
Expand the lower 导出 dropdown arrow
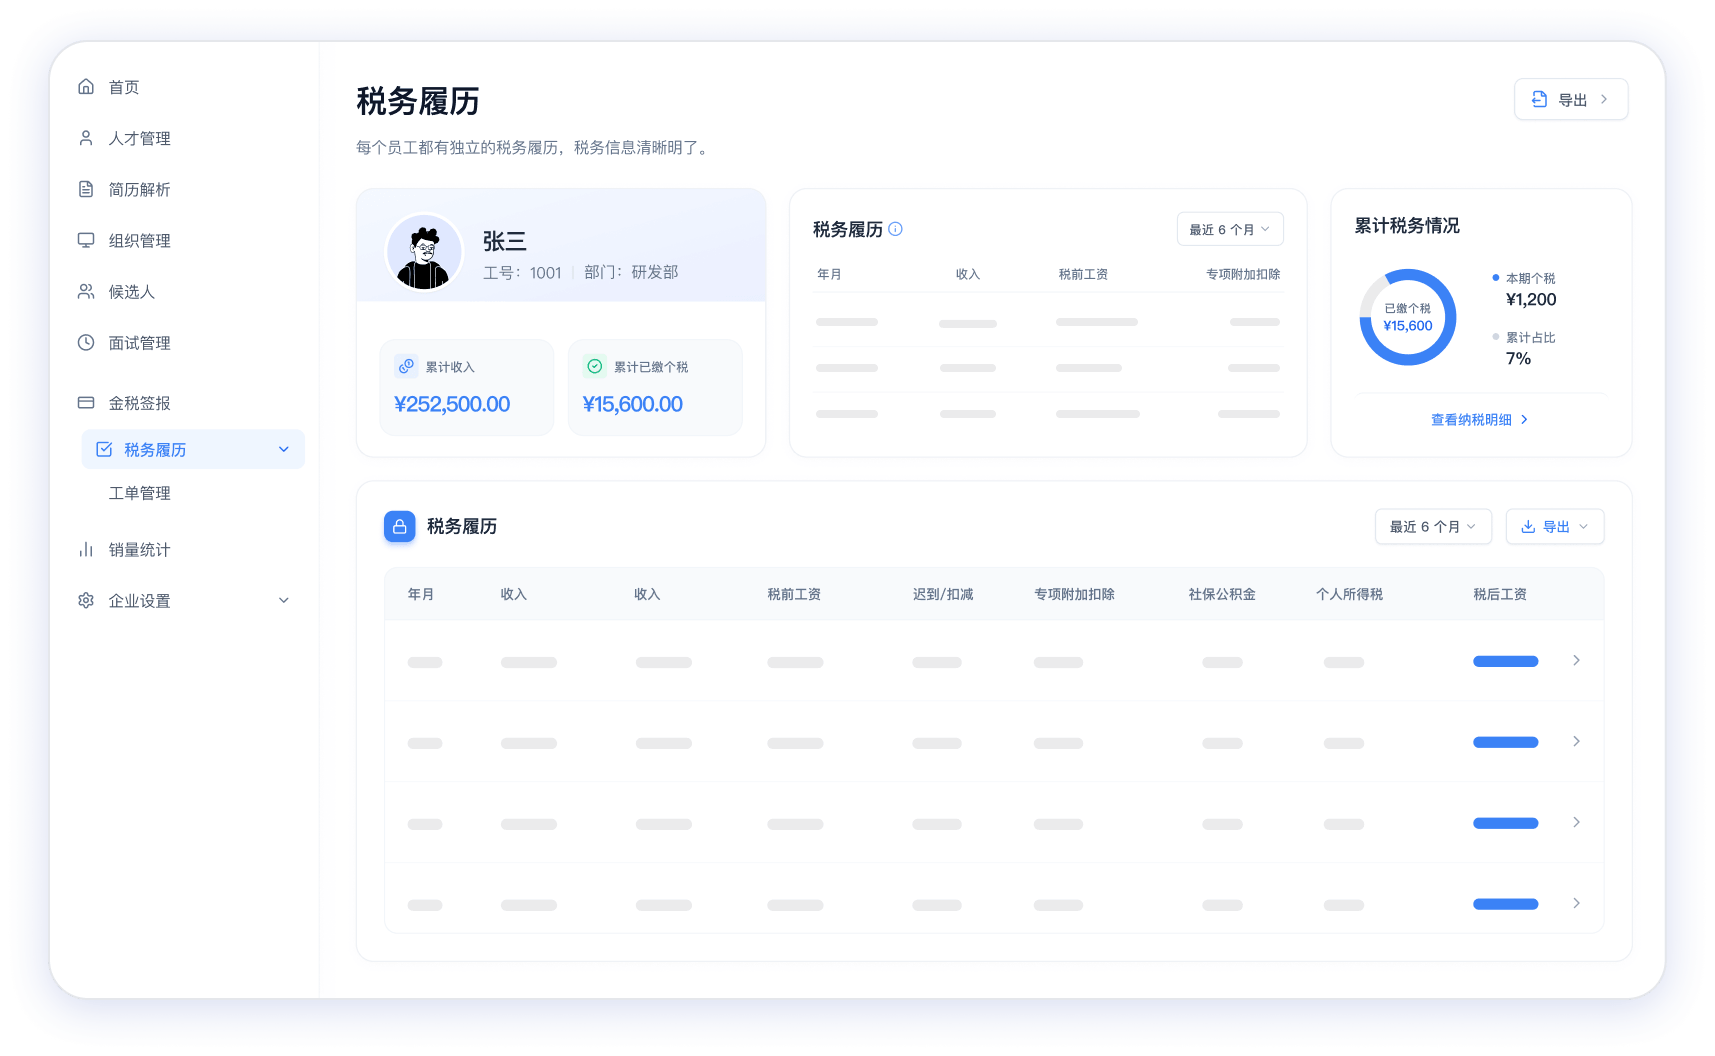tap(1583, 526)
